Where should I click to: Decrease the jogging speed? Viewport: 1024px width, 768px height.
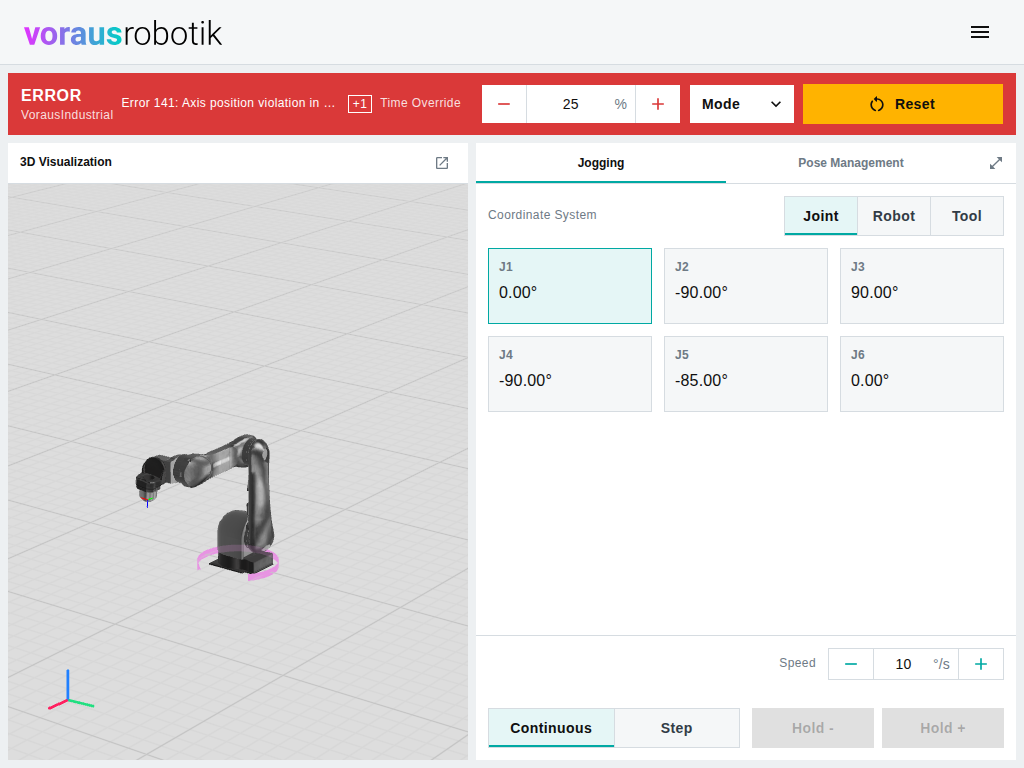tap(851, 664)
